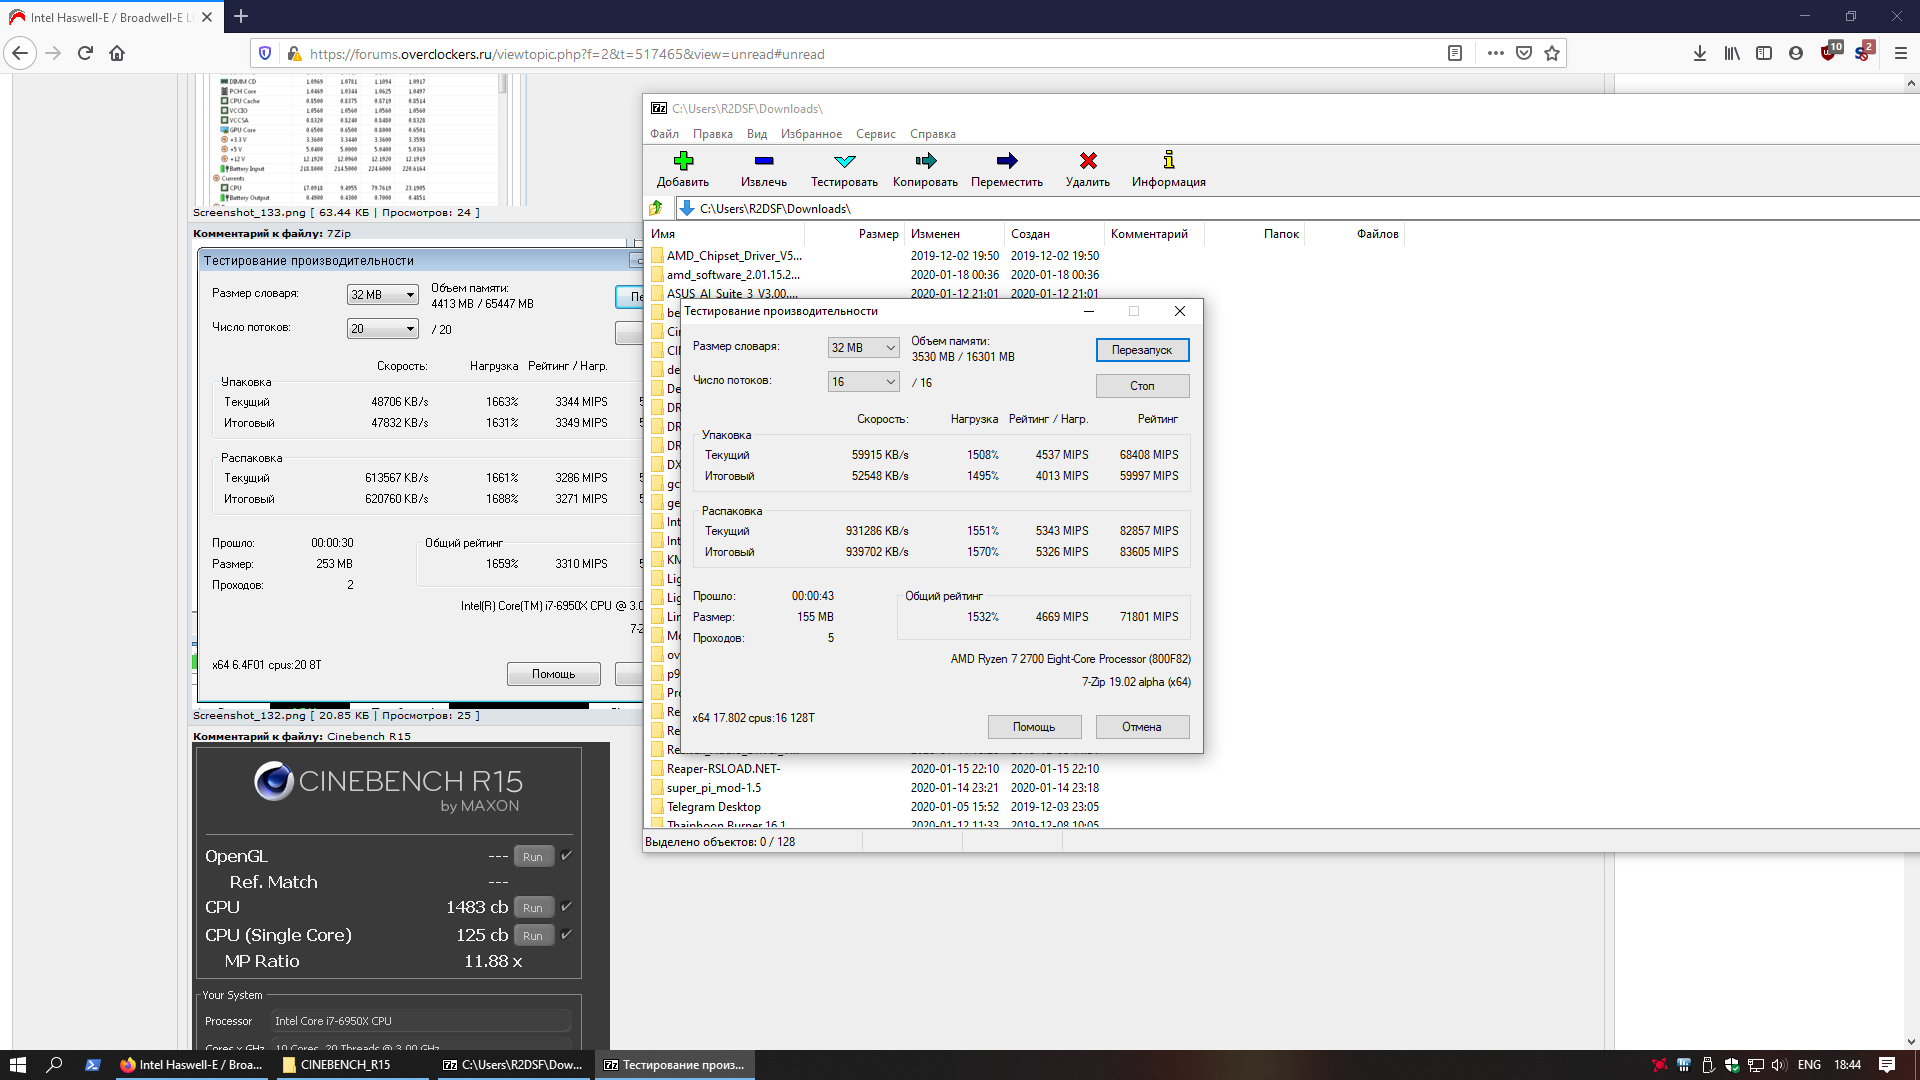The width and height of the screenshot is (1920, 1080).
Task: Toggle the CPU (Single Core) checkmark
Action: (566, 935)
